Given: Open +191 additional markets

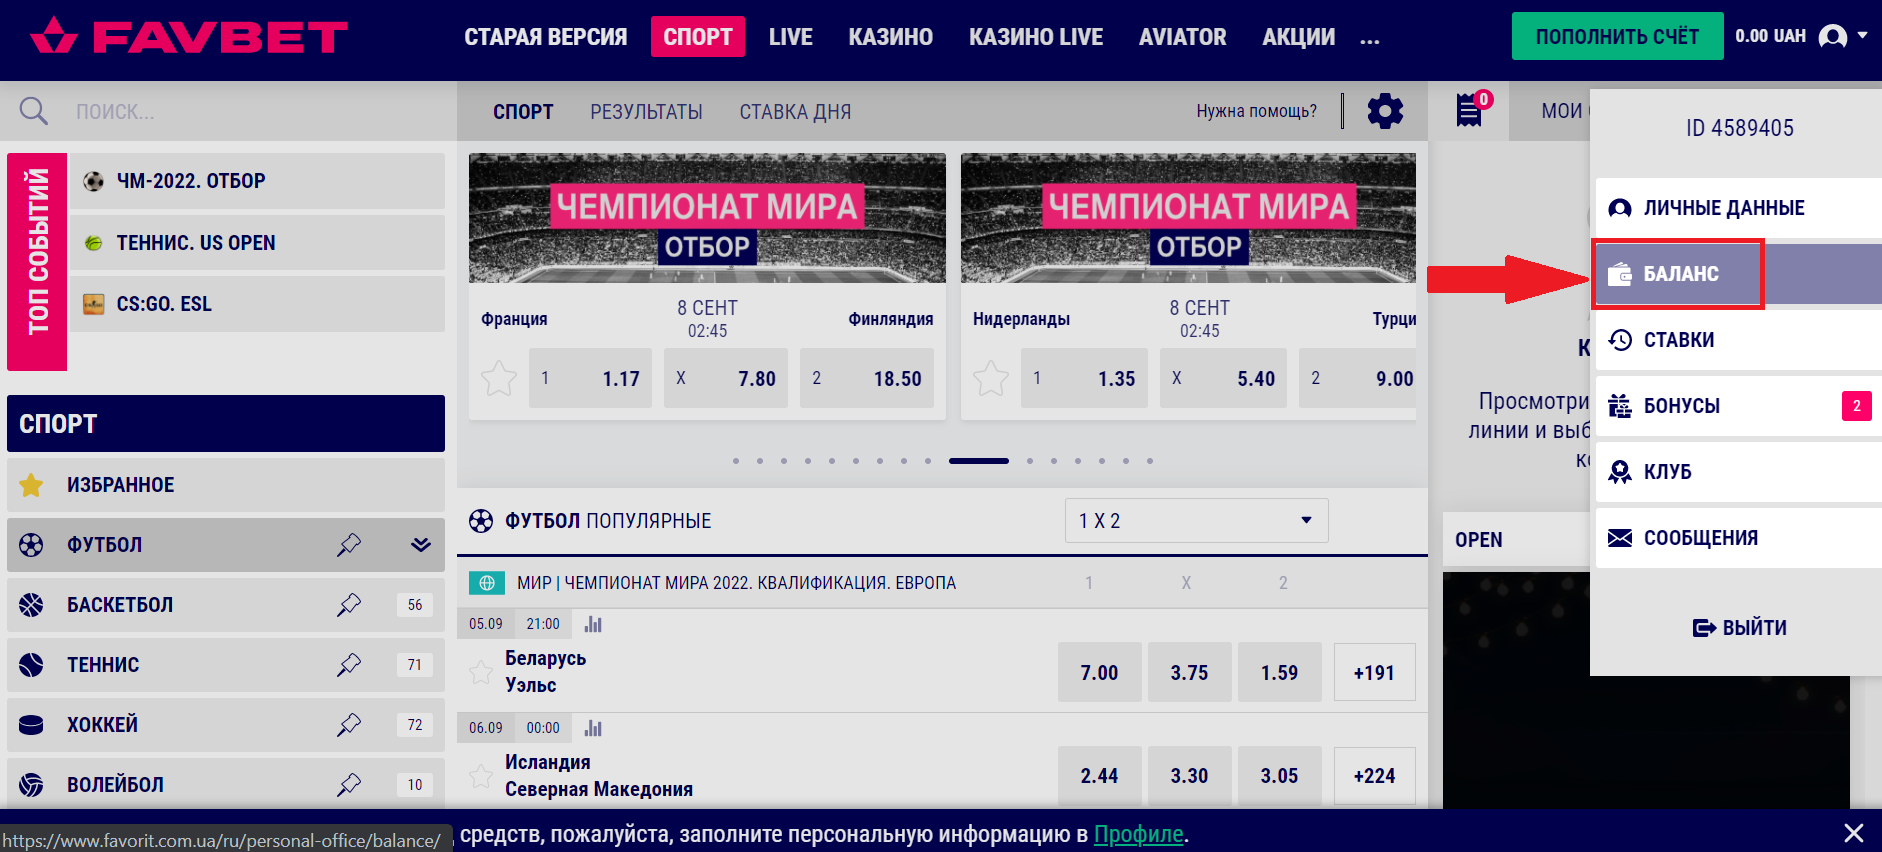Looking at the screenshot, I should pyautogui.click(x=1374, y=673).
